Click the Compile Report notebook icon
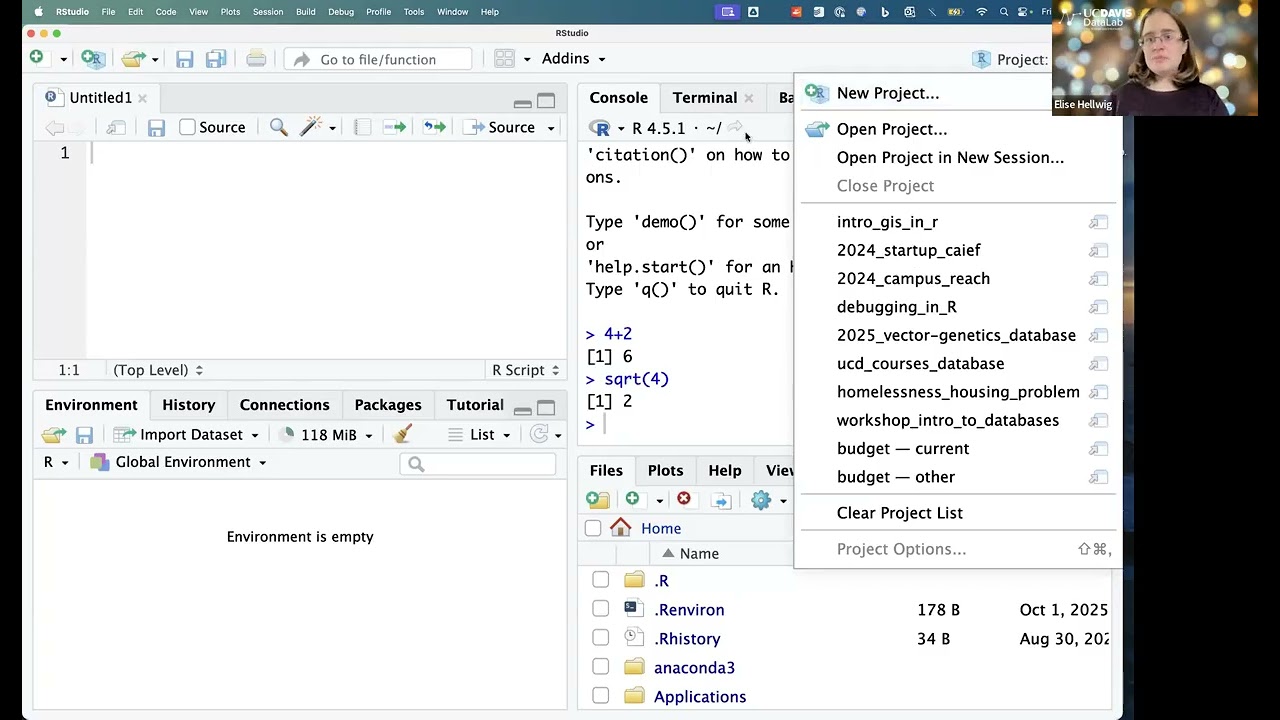1280x720 pixels. (x=362, y=127)
